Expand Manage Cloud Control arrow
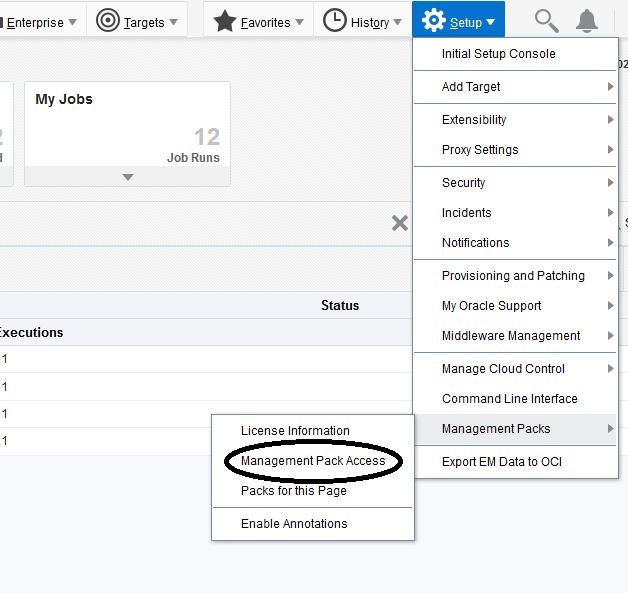The image size is (628, 593). click(x=610, y=368)
